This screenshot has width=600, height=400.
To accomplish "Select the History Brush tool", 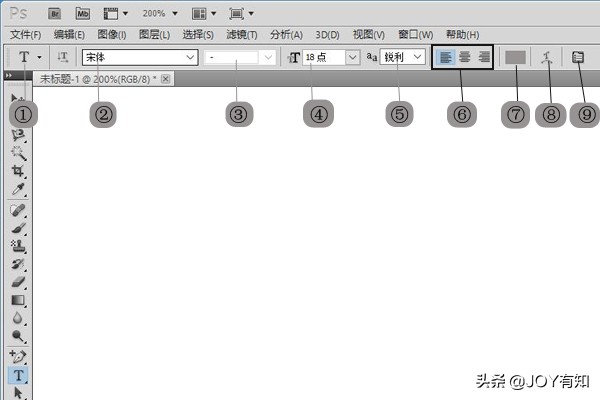I will (18, 264).
